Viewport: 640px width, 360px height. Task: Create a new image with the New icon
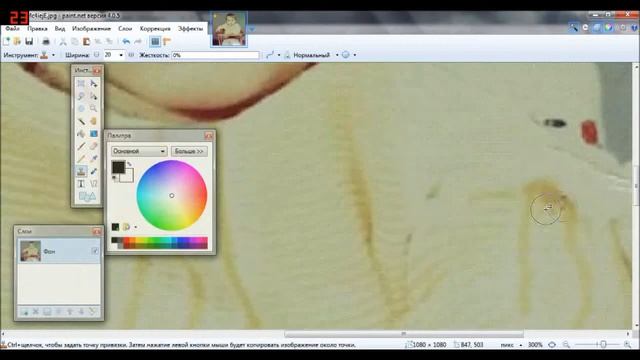point(6,41)
